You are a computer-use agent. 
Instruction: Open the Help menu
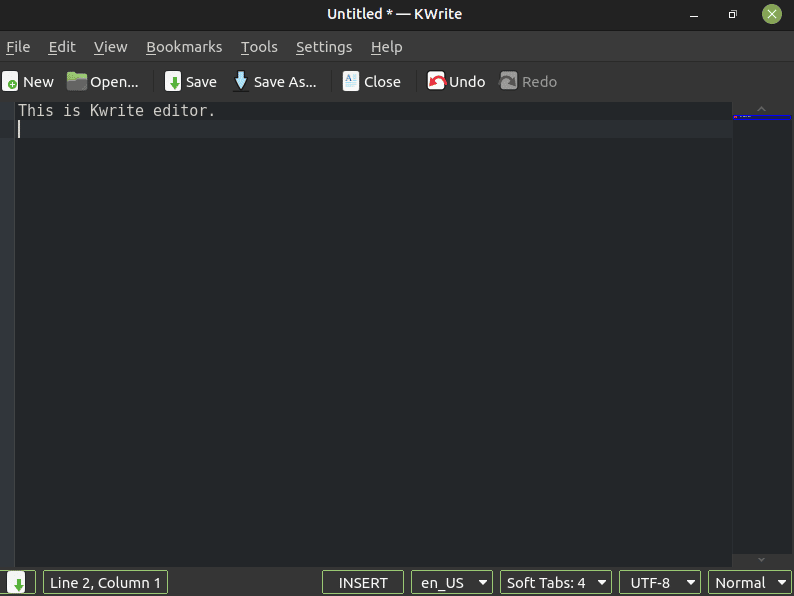click(x=386, y=47)
